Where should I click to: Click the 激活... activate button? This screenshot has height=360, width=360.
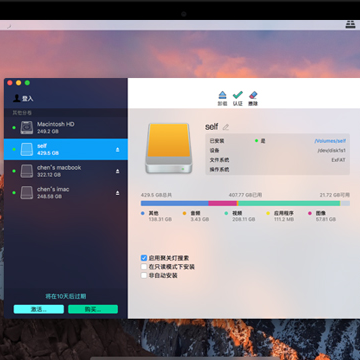(39, 309)
